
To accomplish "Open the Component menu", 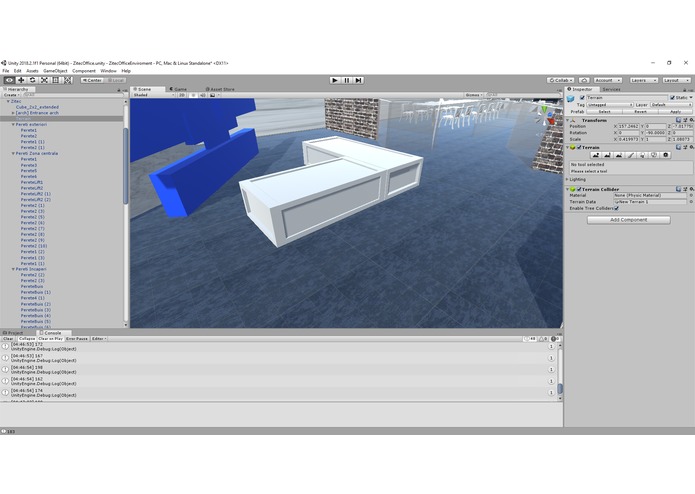I will 84,71.
